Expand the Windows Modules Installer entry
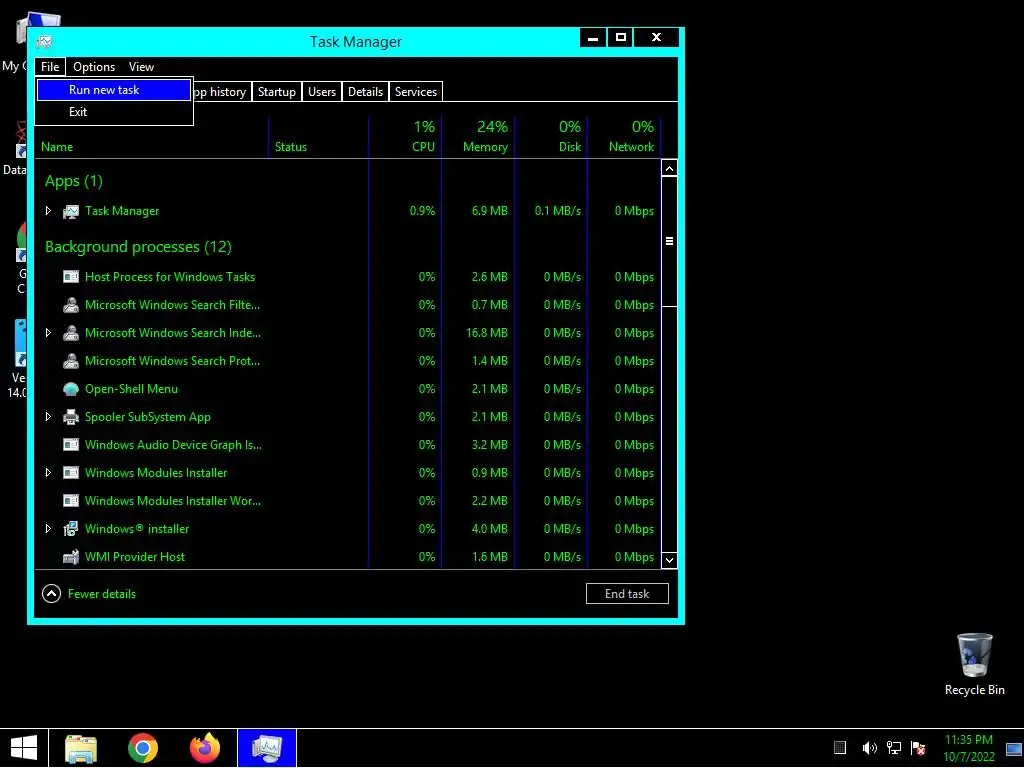This screenshot has width=1024, height=768. click(48, 473)
